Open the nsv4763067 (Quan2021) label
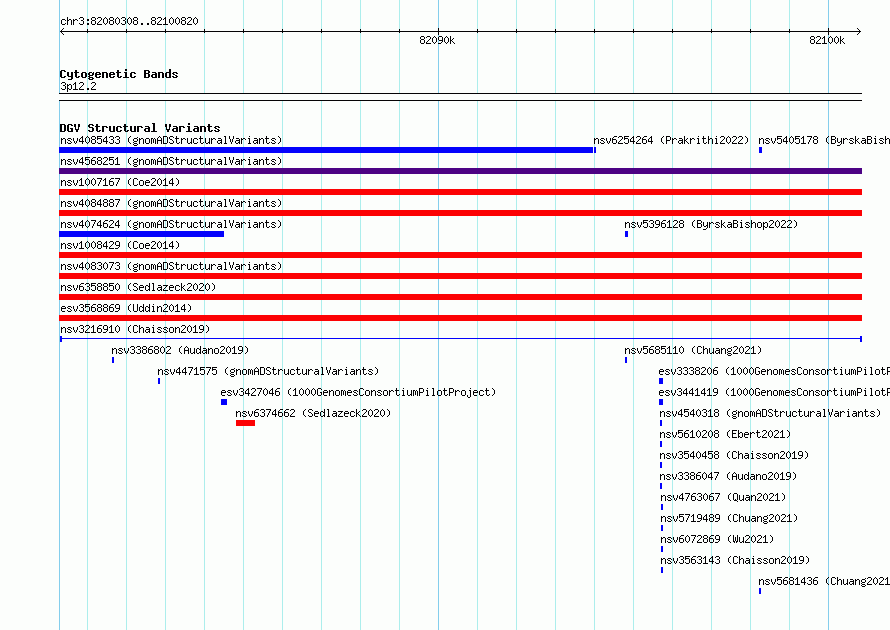This screenshot has width=890, height=630. (x=723, y=497)
